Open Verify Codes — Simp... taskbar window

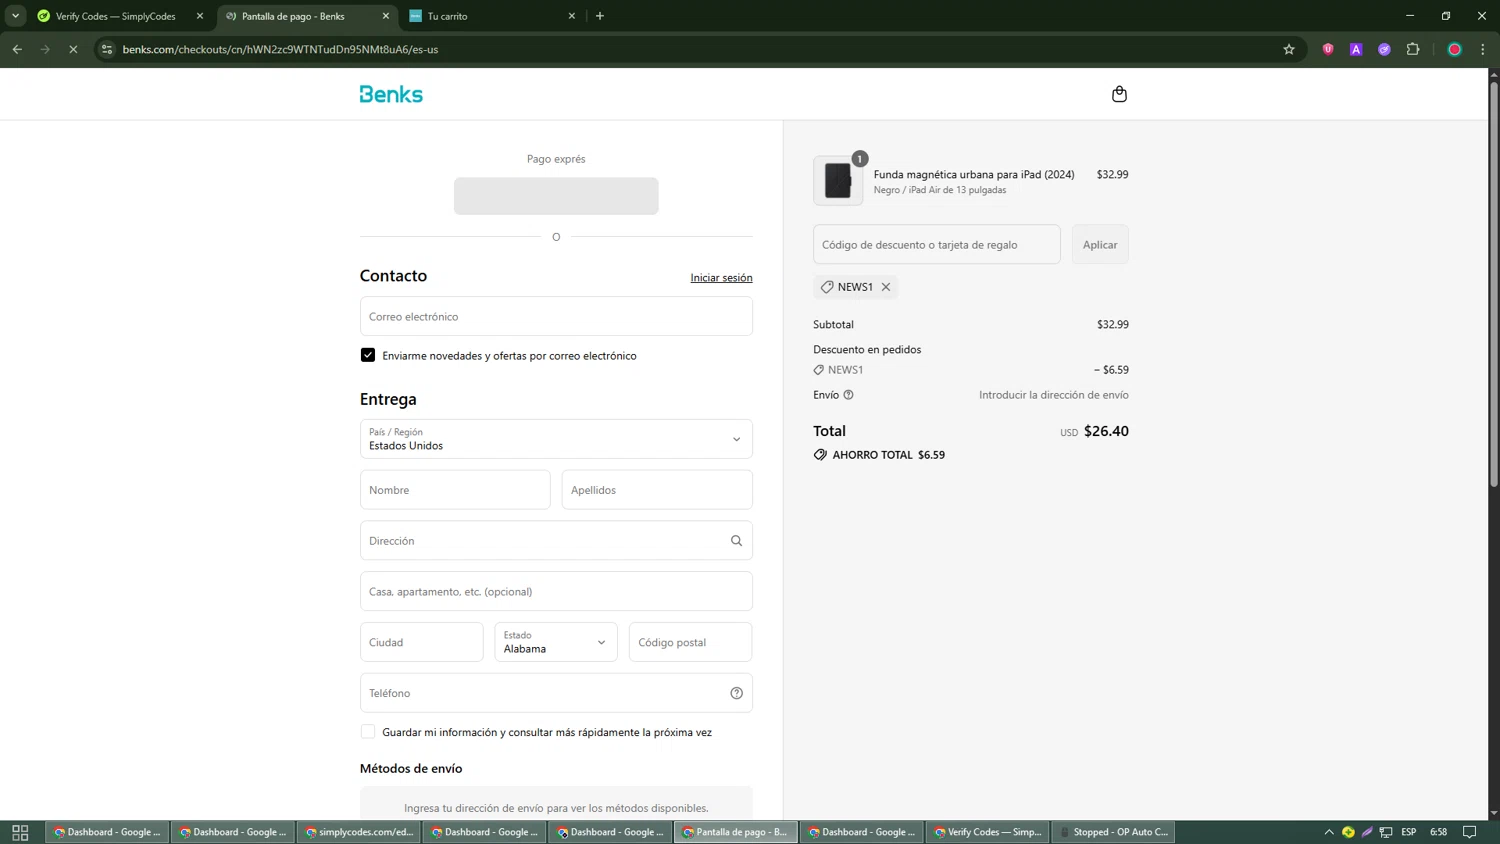987,832
